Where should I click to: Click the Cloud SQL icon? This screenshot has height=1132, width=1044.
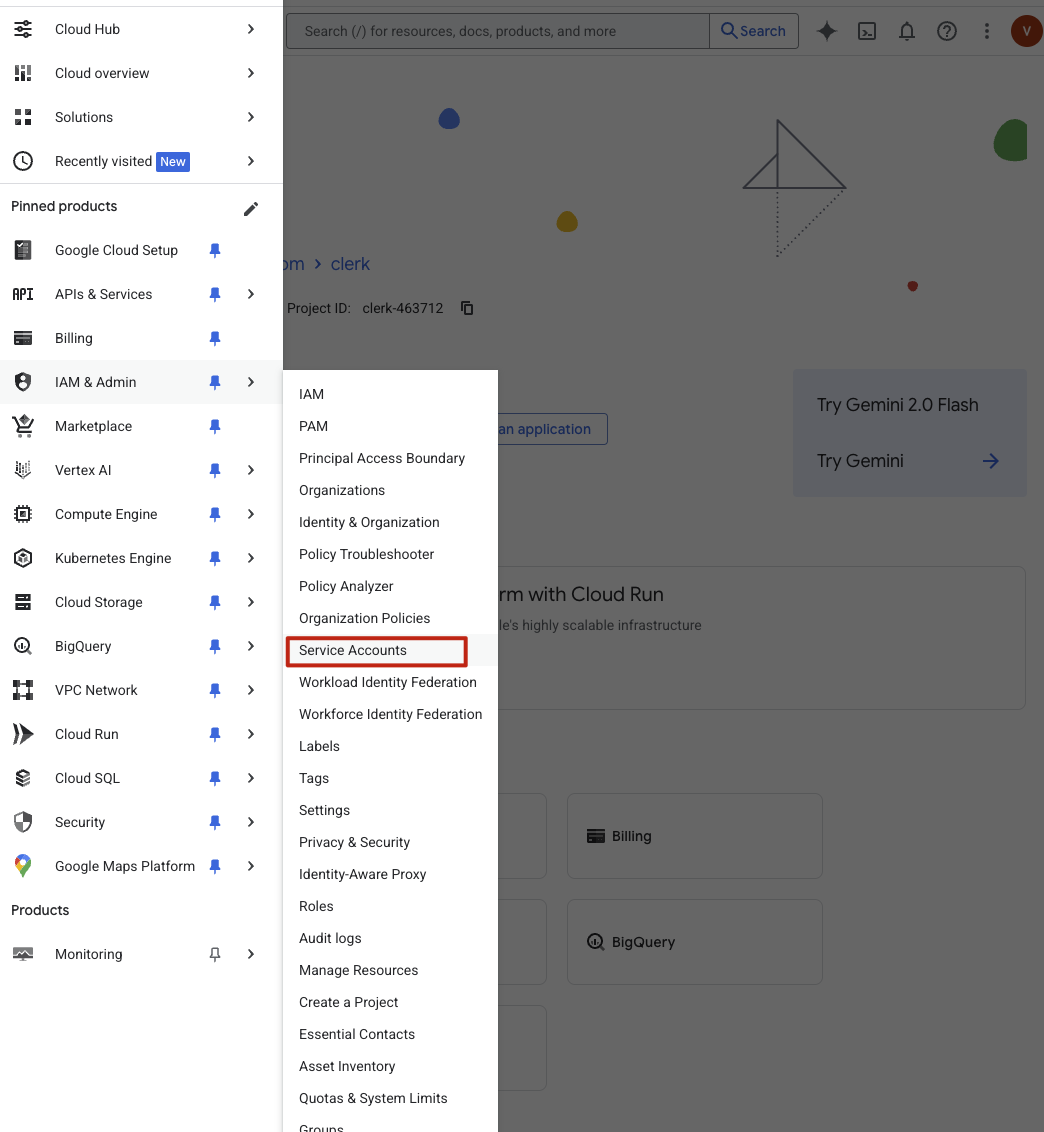coord(23,778)
